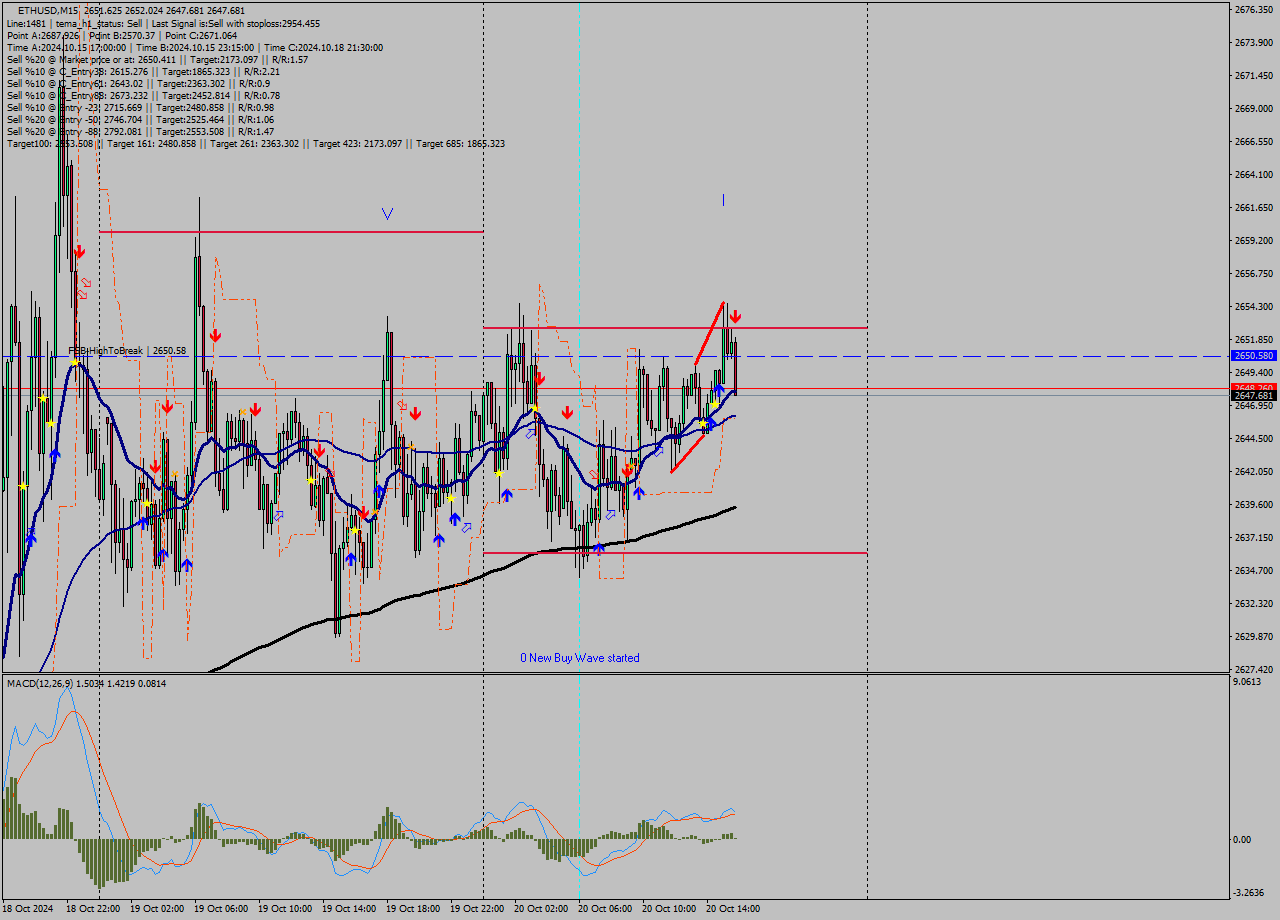The height and width of the screenshot is (920, 1280).
Task: Click the 2632.320 price axis label
Action: pyautogui.click(x=1253, y=604)
